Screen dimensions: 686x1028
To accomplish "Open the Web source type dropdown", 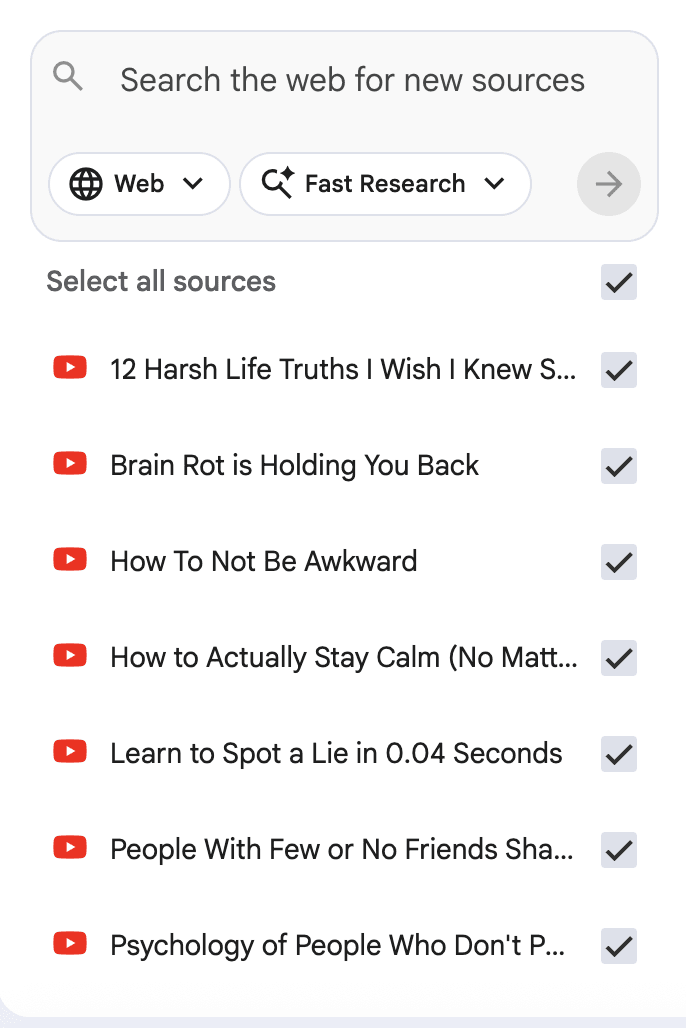I will (x=139, y=184).
